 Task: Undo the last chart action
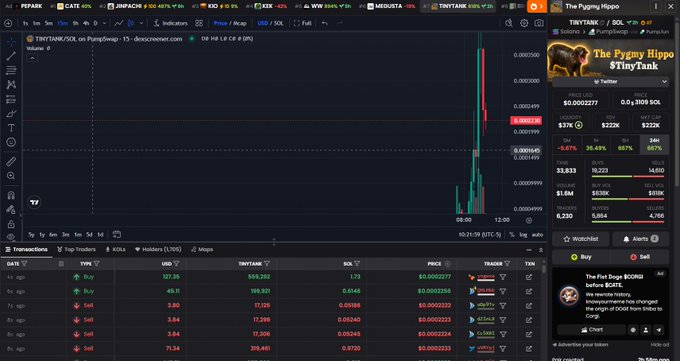click(x=325, y=23)
